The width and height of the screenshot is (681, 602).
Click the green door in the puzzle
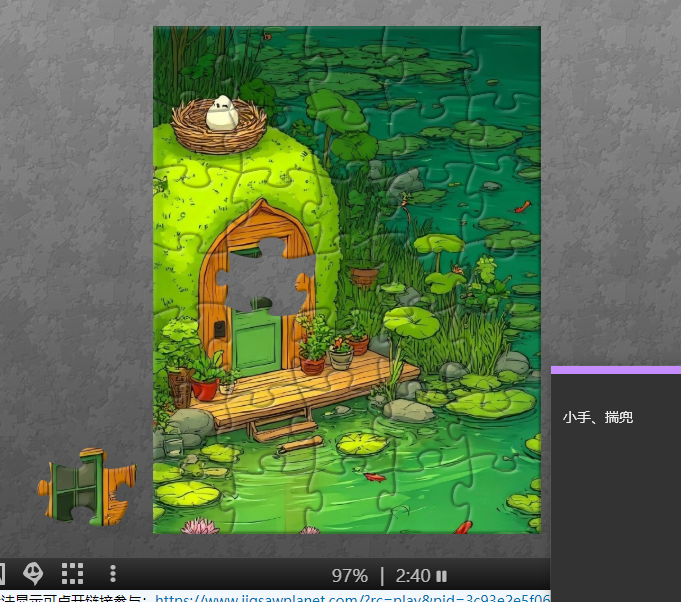pyautogui.click(x=258, y=338)
